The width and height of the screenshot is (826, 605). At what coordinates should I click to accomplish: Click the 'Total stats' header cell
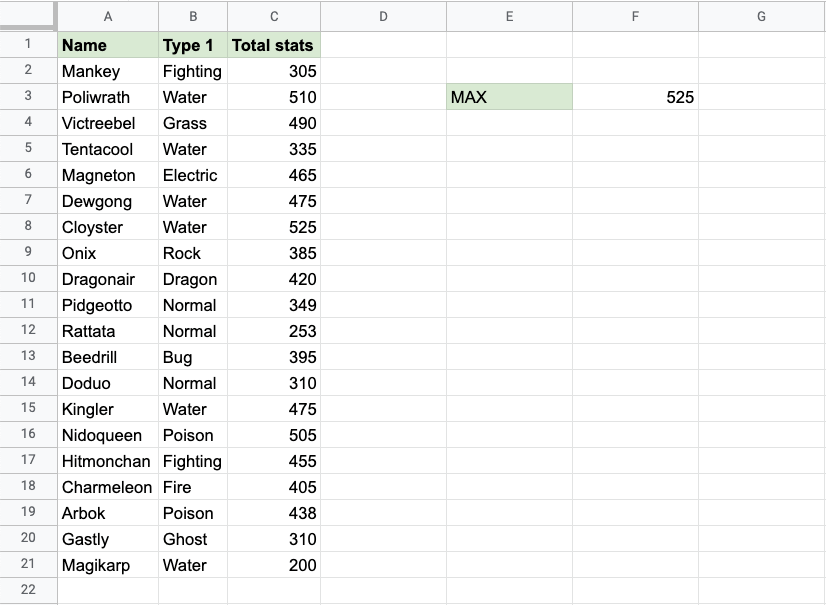[273, 45]
